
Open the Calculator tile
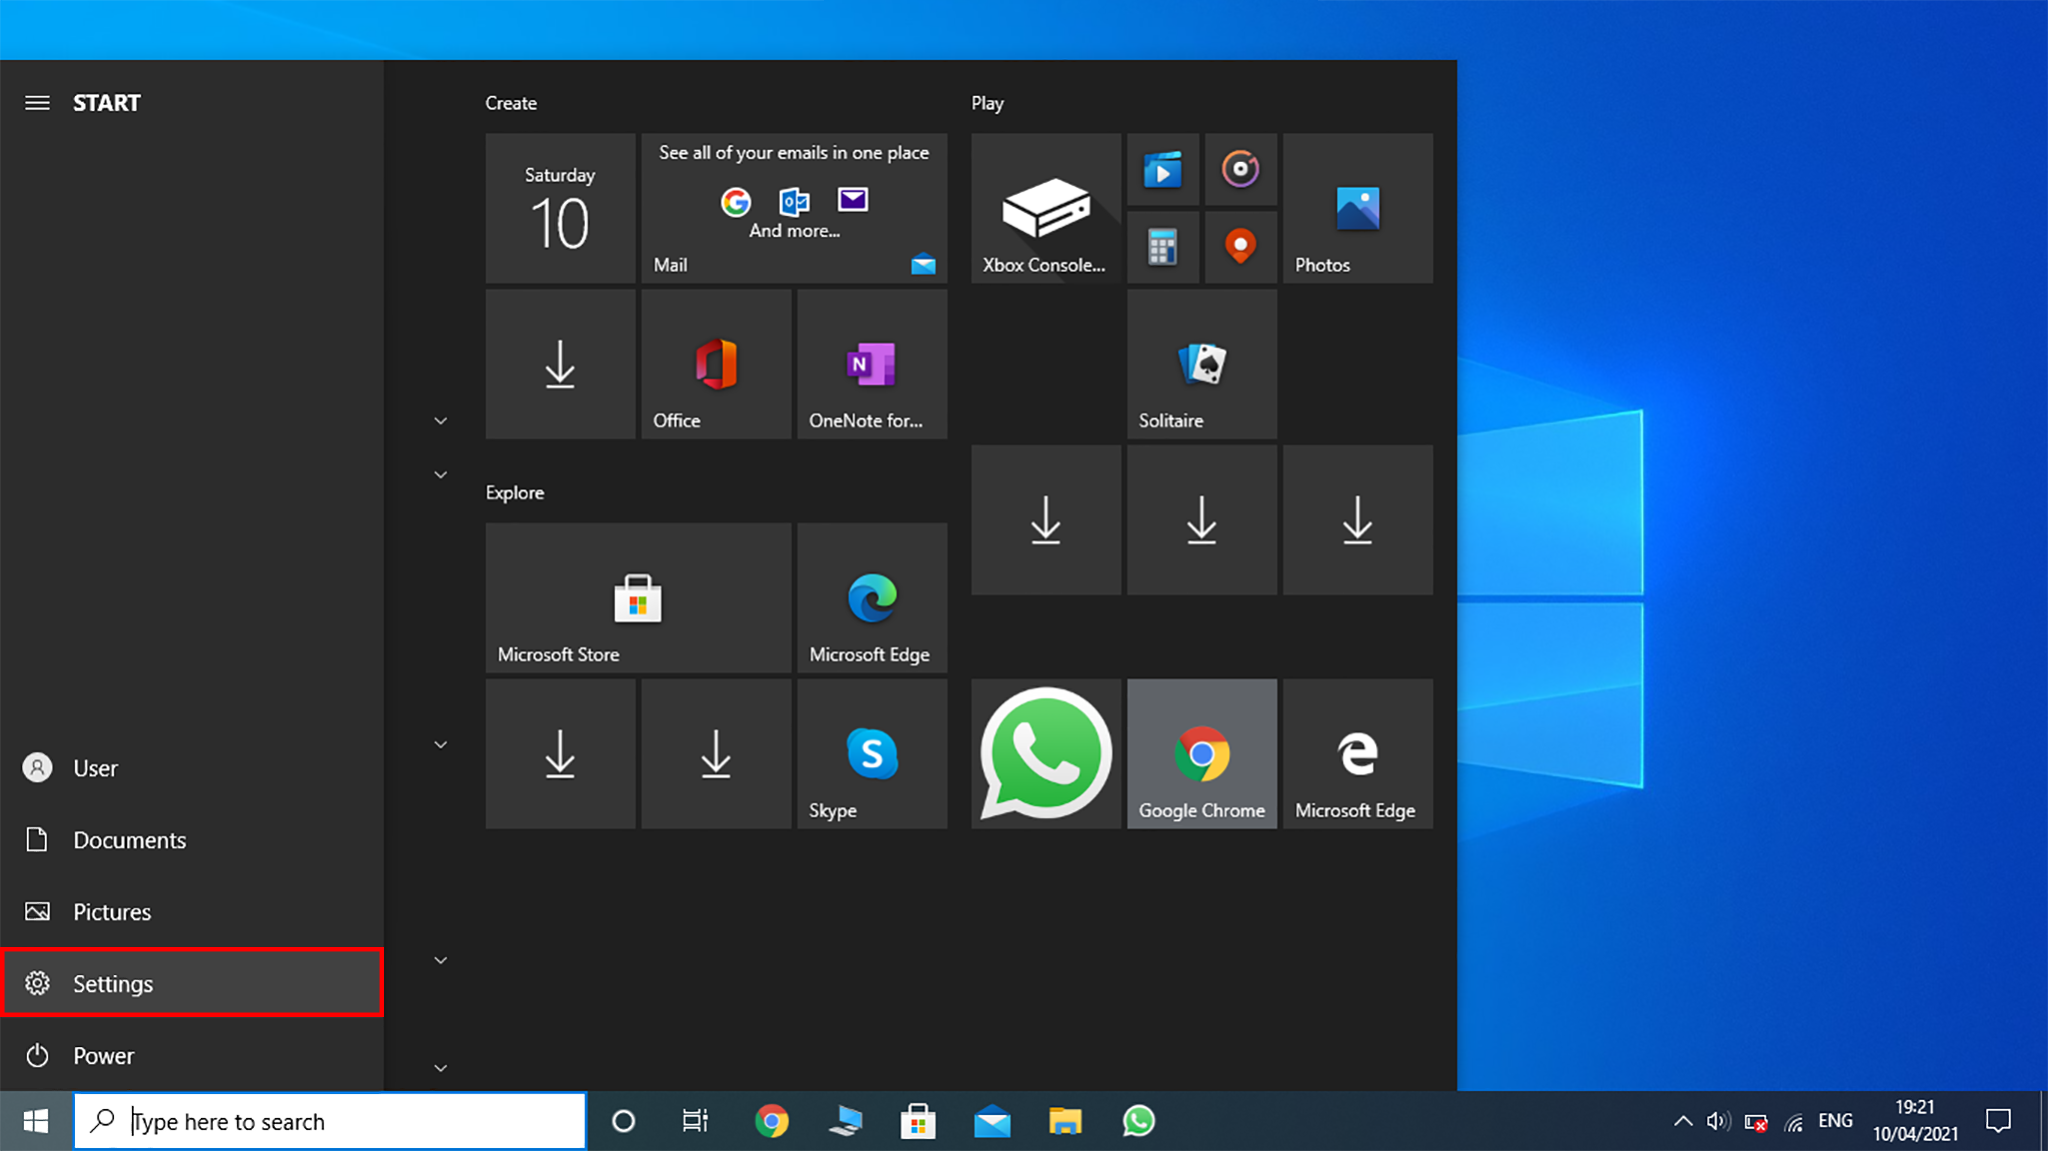click(x=1162, y=246)
